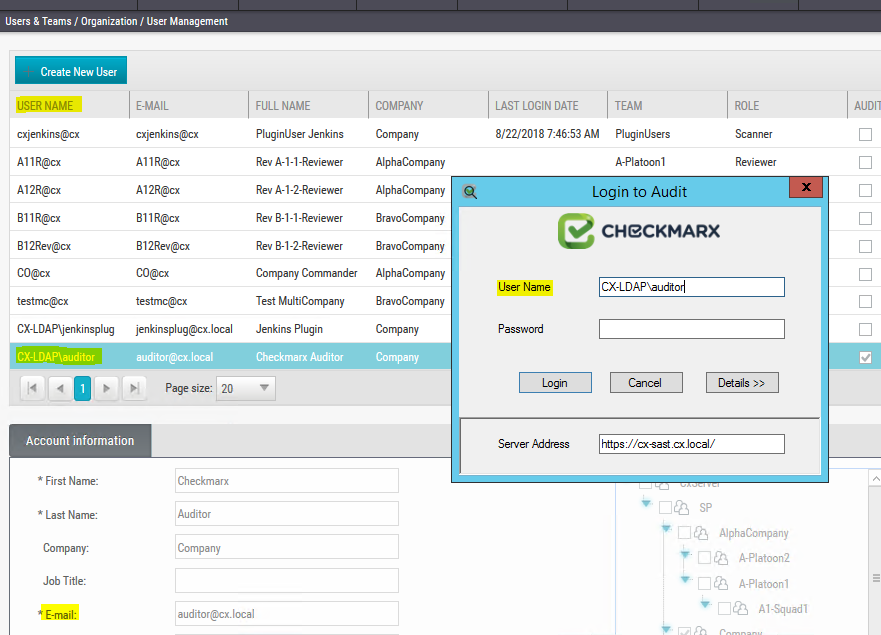The width and height of the screenshot is (881, 635).
Task: Sort by LAST LOGIN DATE column header
Action: pos(537,106)
